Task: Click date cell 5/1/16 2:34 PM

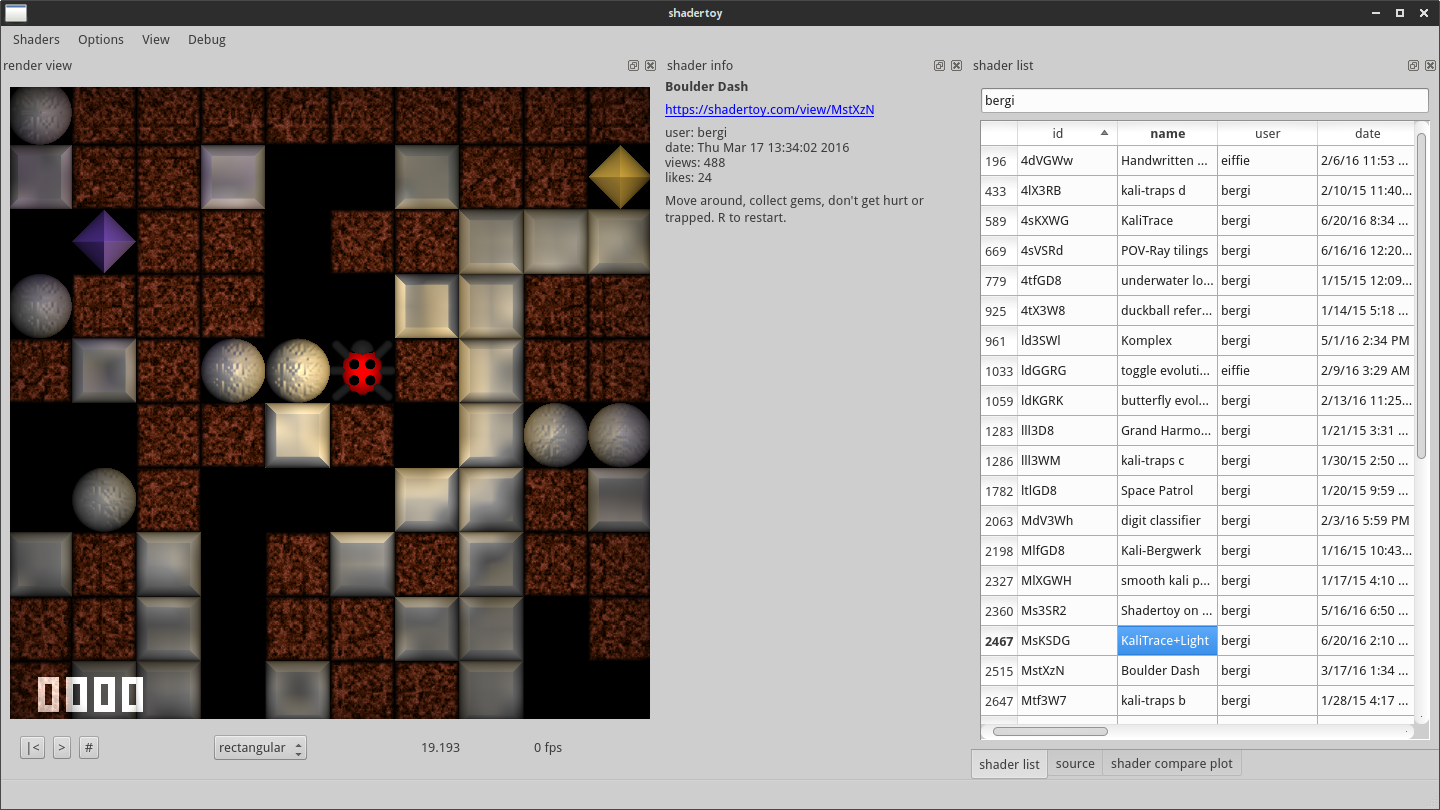Action: pyautogui.click(x=1366, y=340)
